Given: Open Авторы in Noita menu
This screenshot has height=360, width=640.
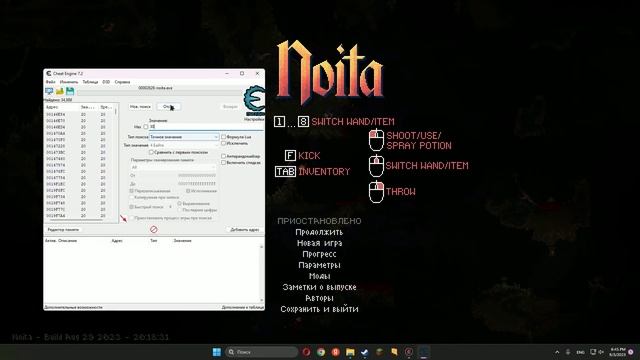Looking at the screenshot, I should coord(319,298).
